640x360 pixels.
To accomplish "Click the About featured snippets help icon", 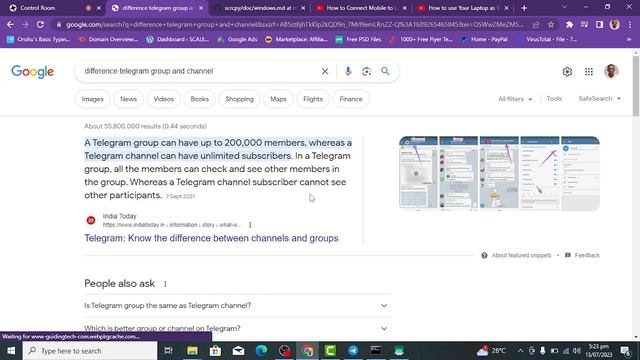I will [x=484, y=255].
